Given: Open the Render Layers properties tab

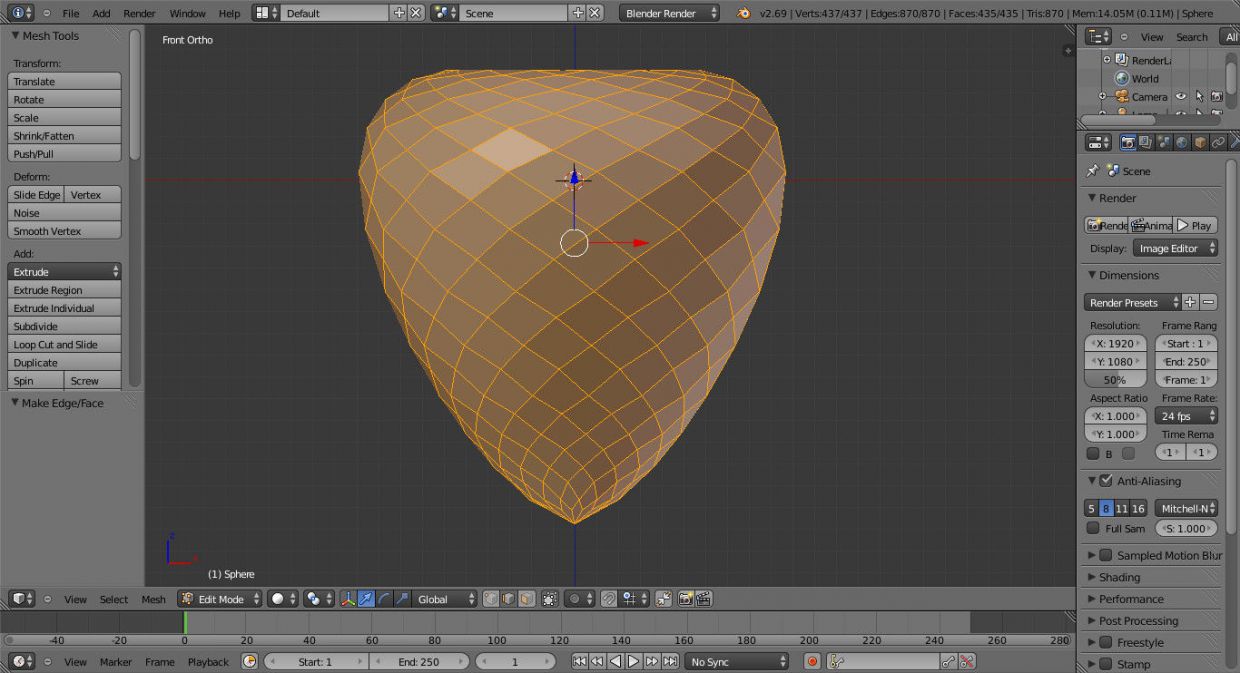Looking at the screenshot, I should click(x=1146, y=143).
